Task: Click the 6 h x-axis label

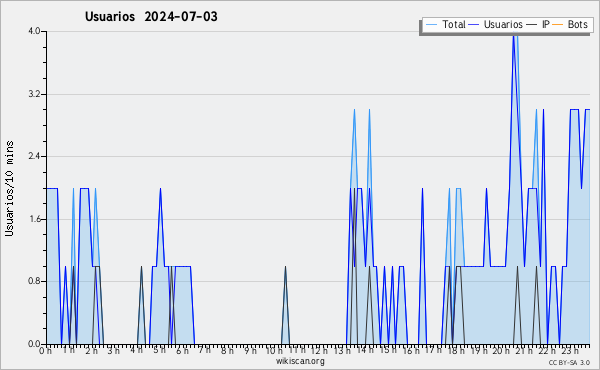Action: click(182, 351)
